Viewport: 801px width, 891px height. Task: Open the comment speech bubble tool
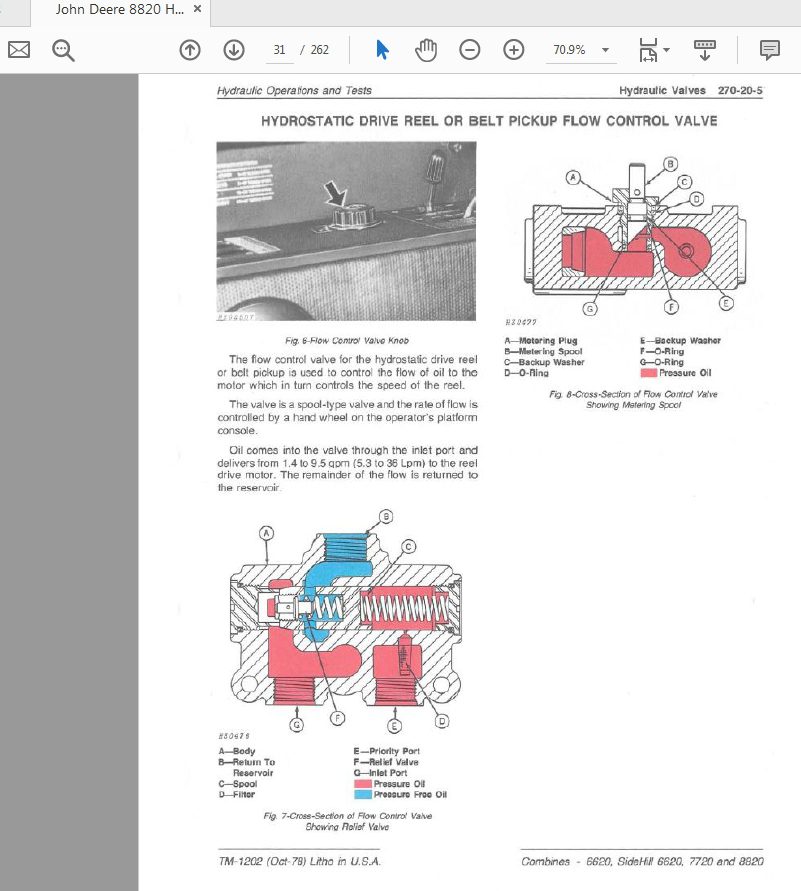(770, 50)
